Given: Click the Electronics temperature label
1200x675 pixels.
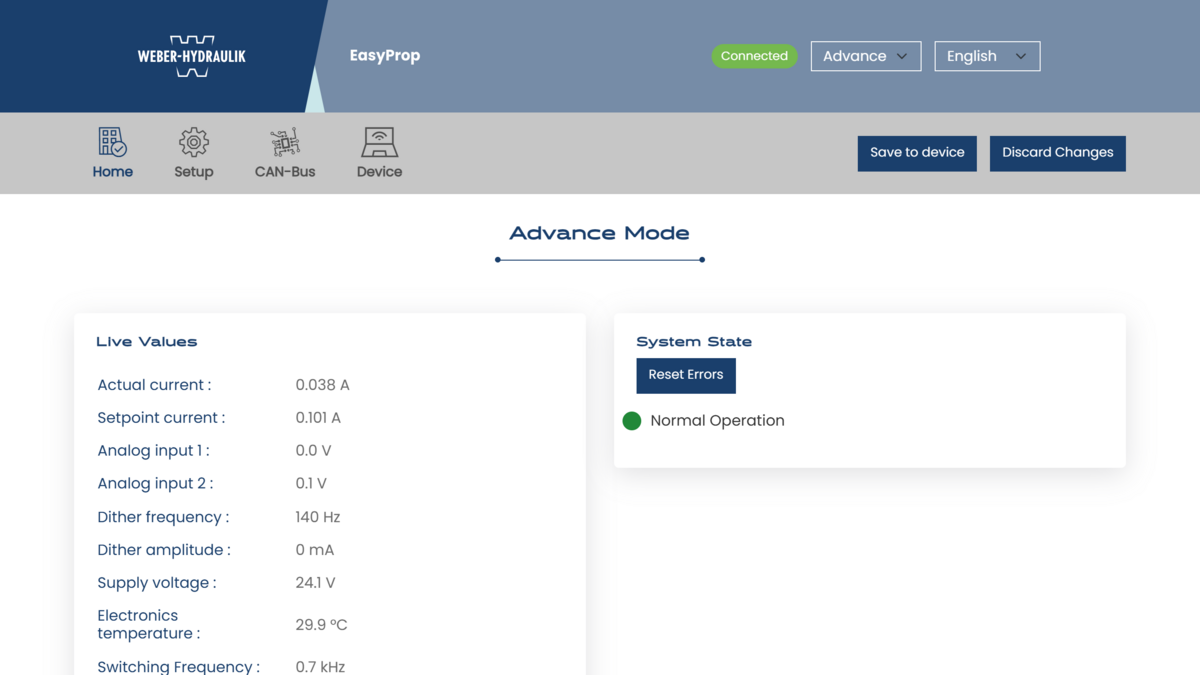Looking at the screenshot, I should point(148,625).
